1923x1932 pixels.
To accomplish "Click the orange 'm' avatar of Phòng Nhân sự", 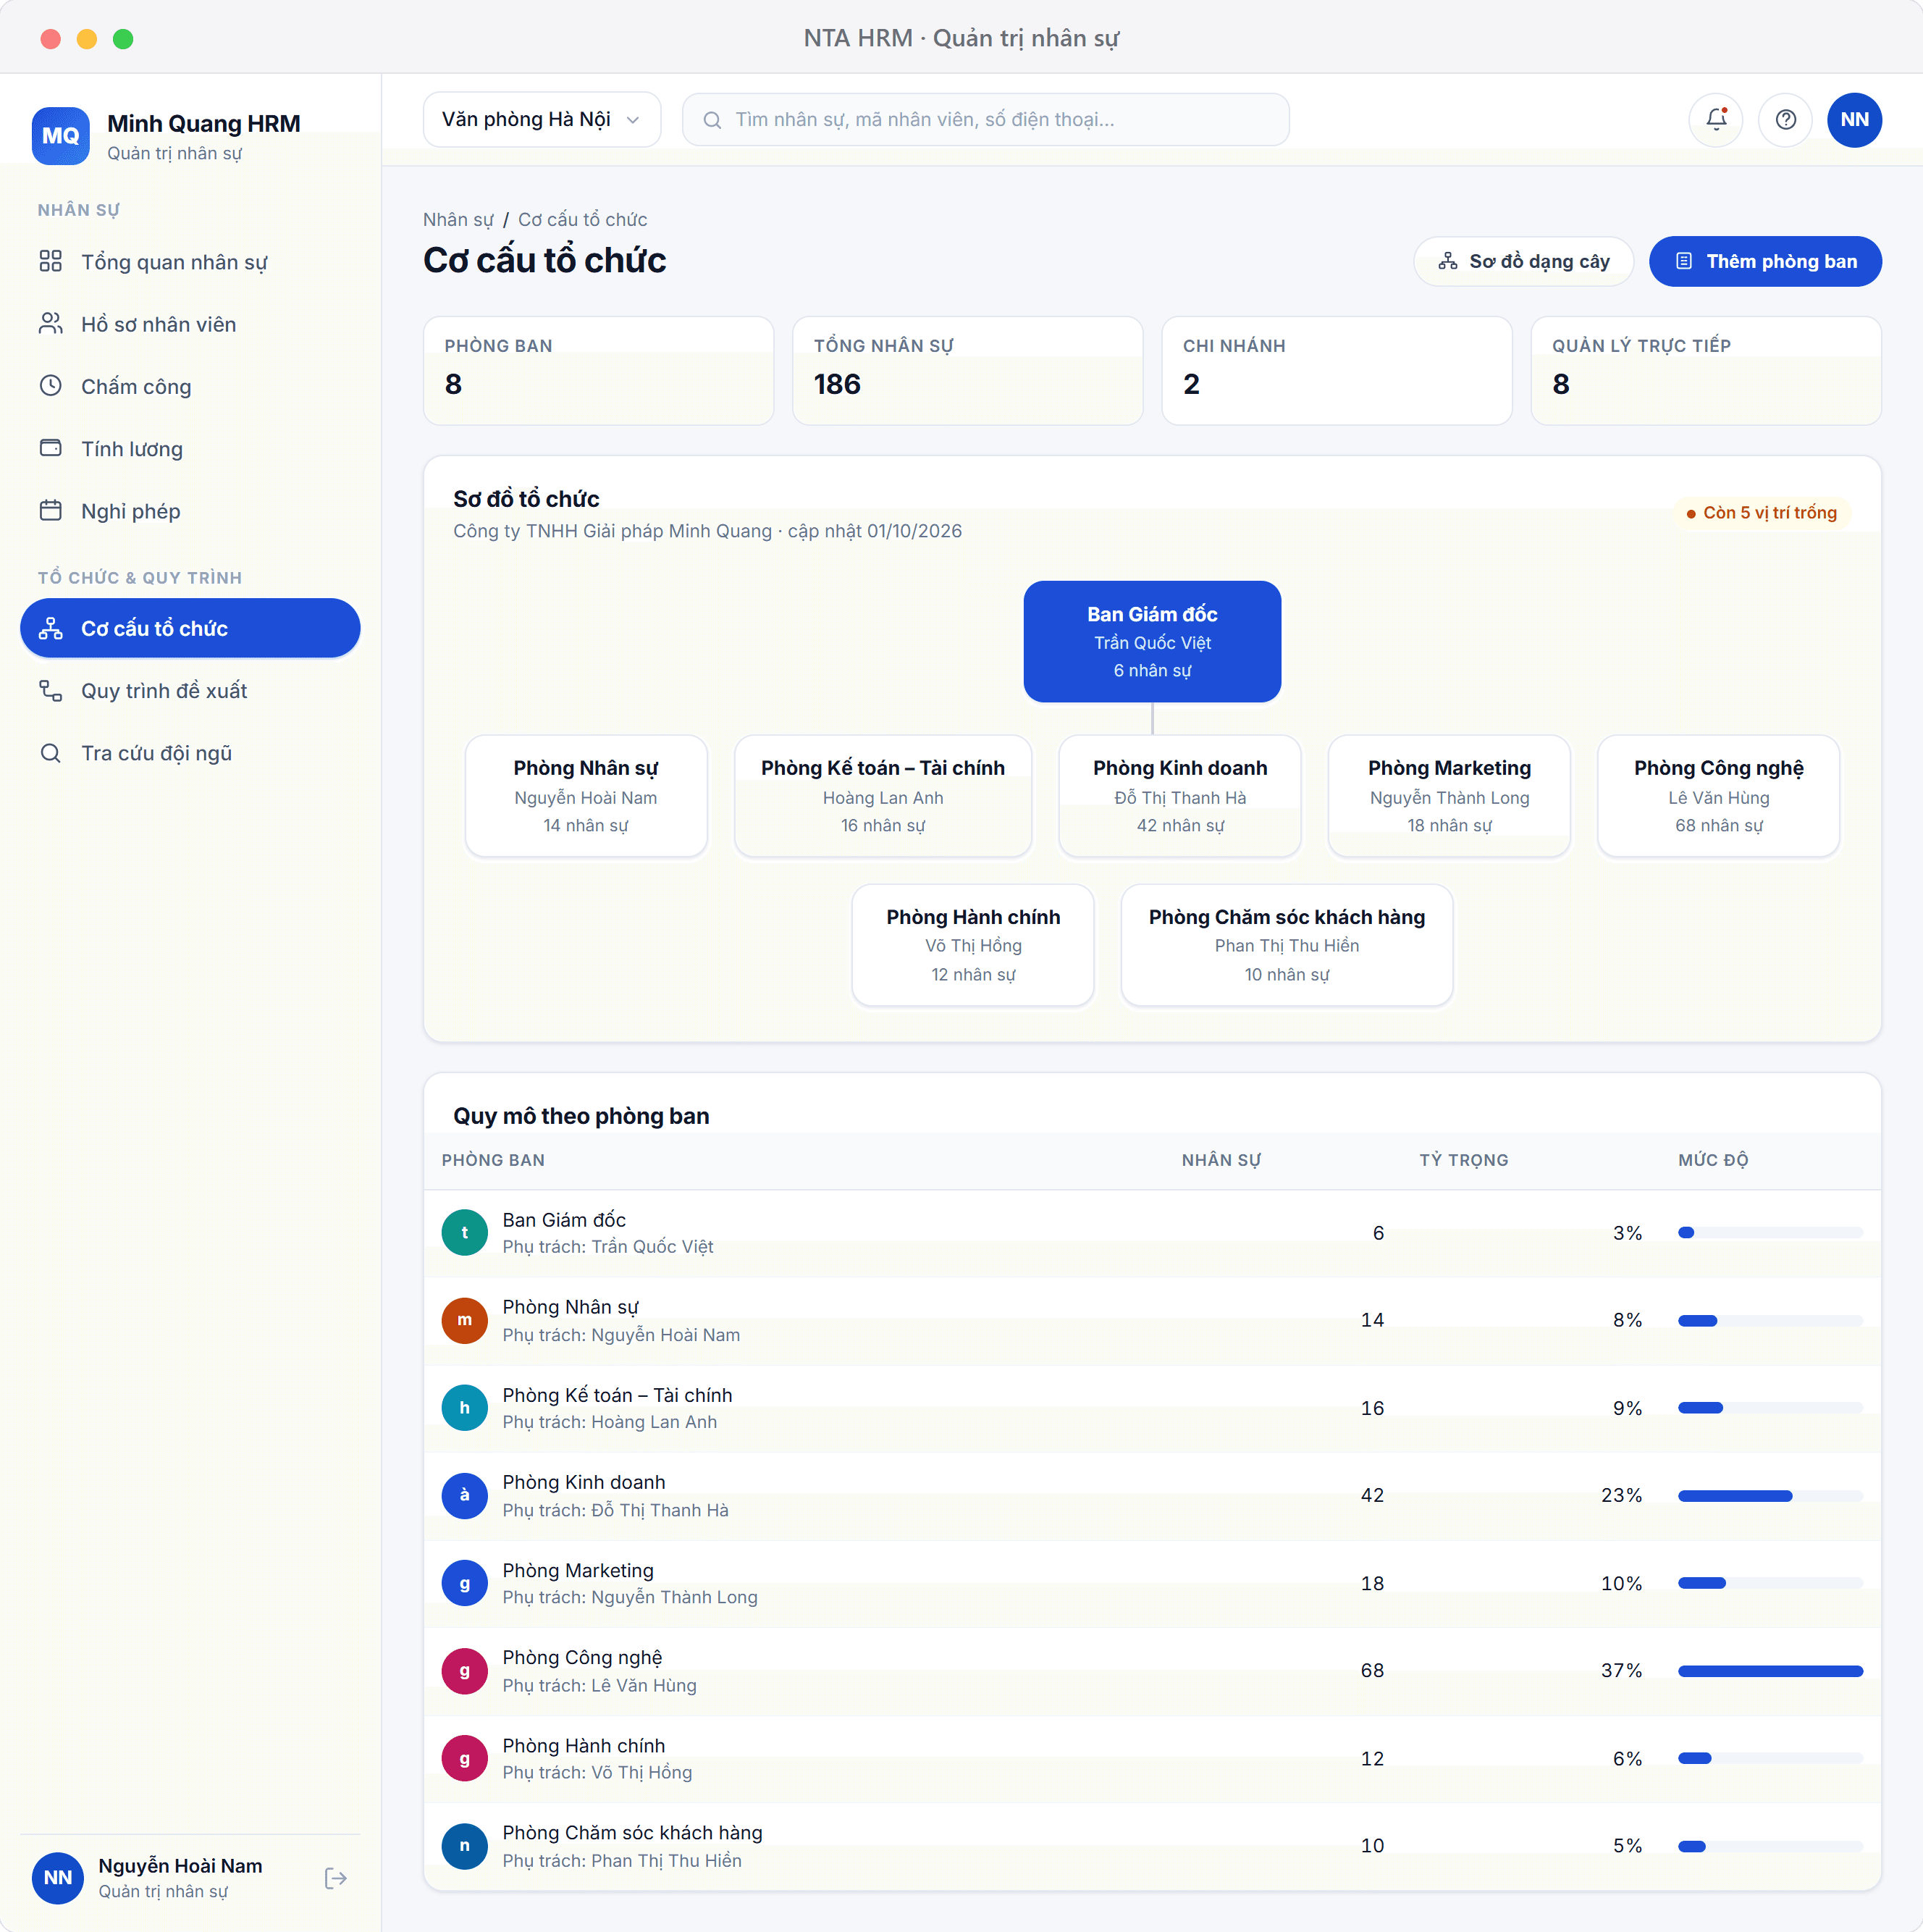I will pyautogui.click(x=464, y=1320).
